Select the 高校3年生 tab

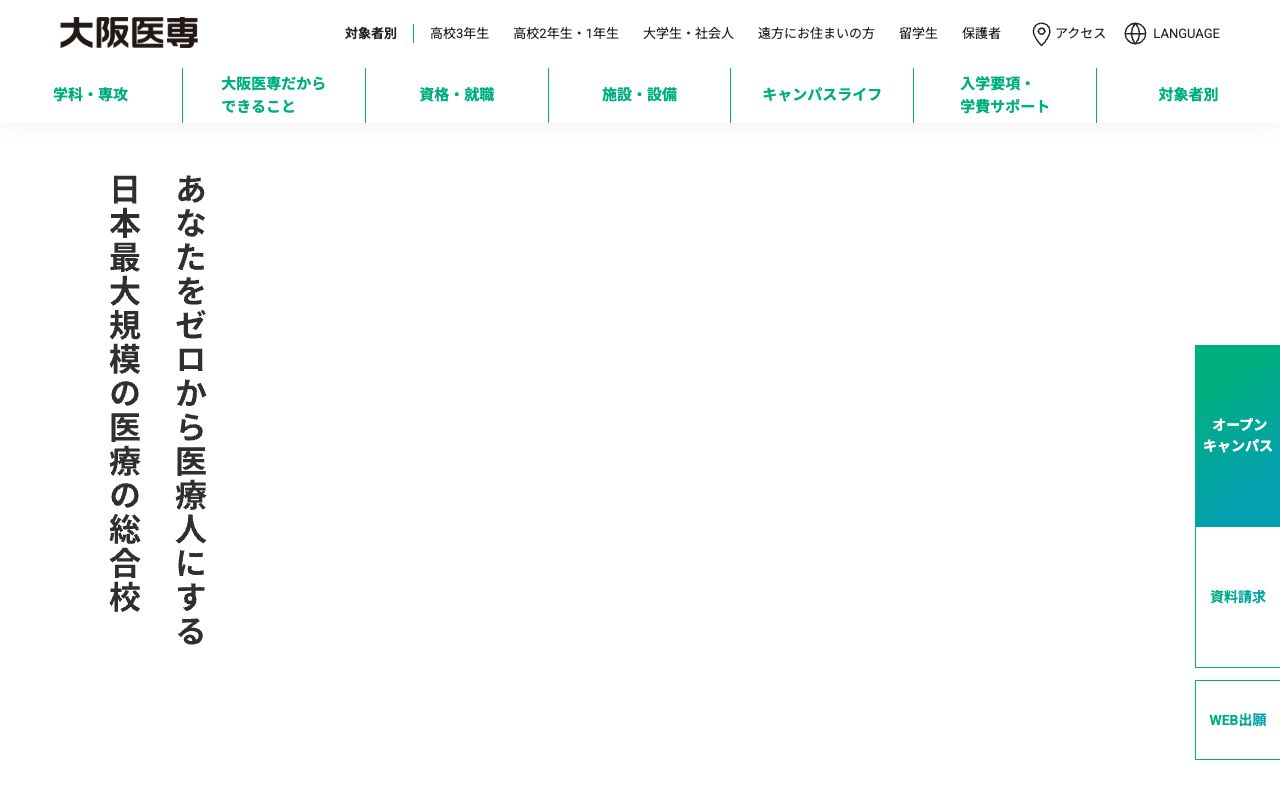(460, 33)
